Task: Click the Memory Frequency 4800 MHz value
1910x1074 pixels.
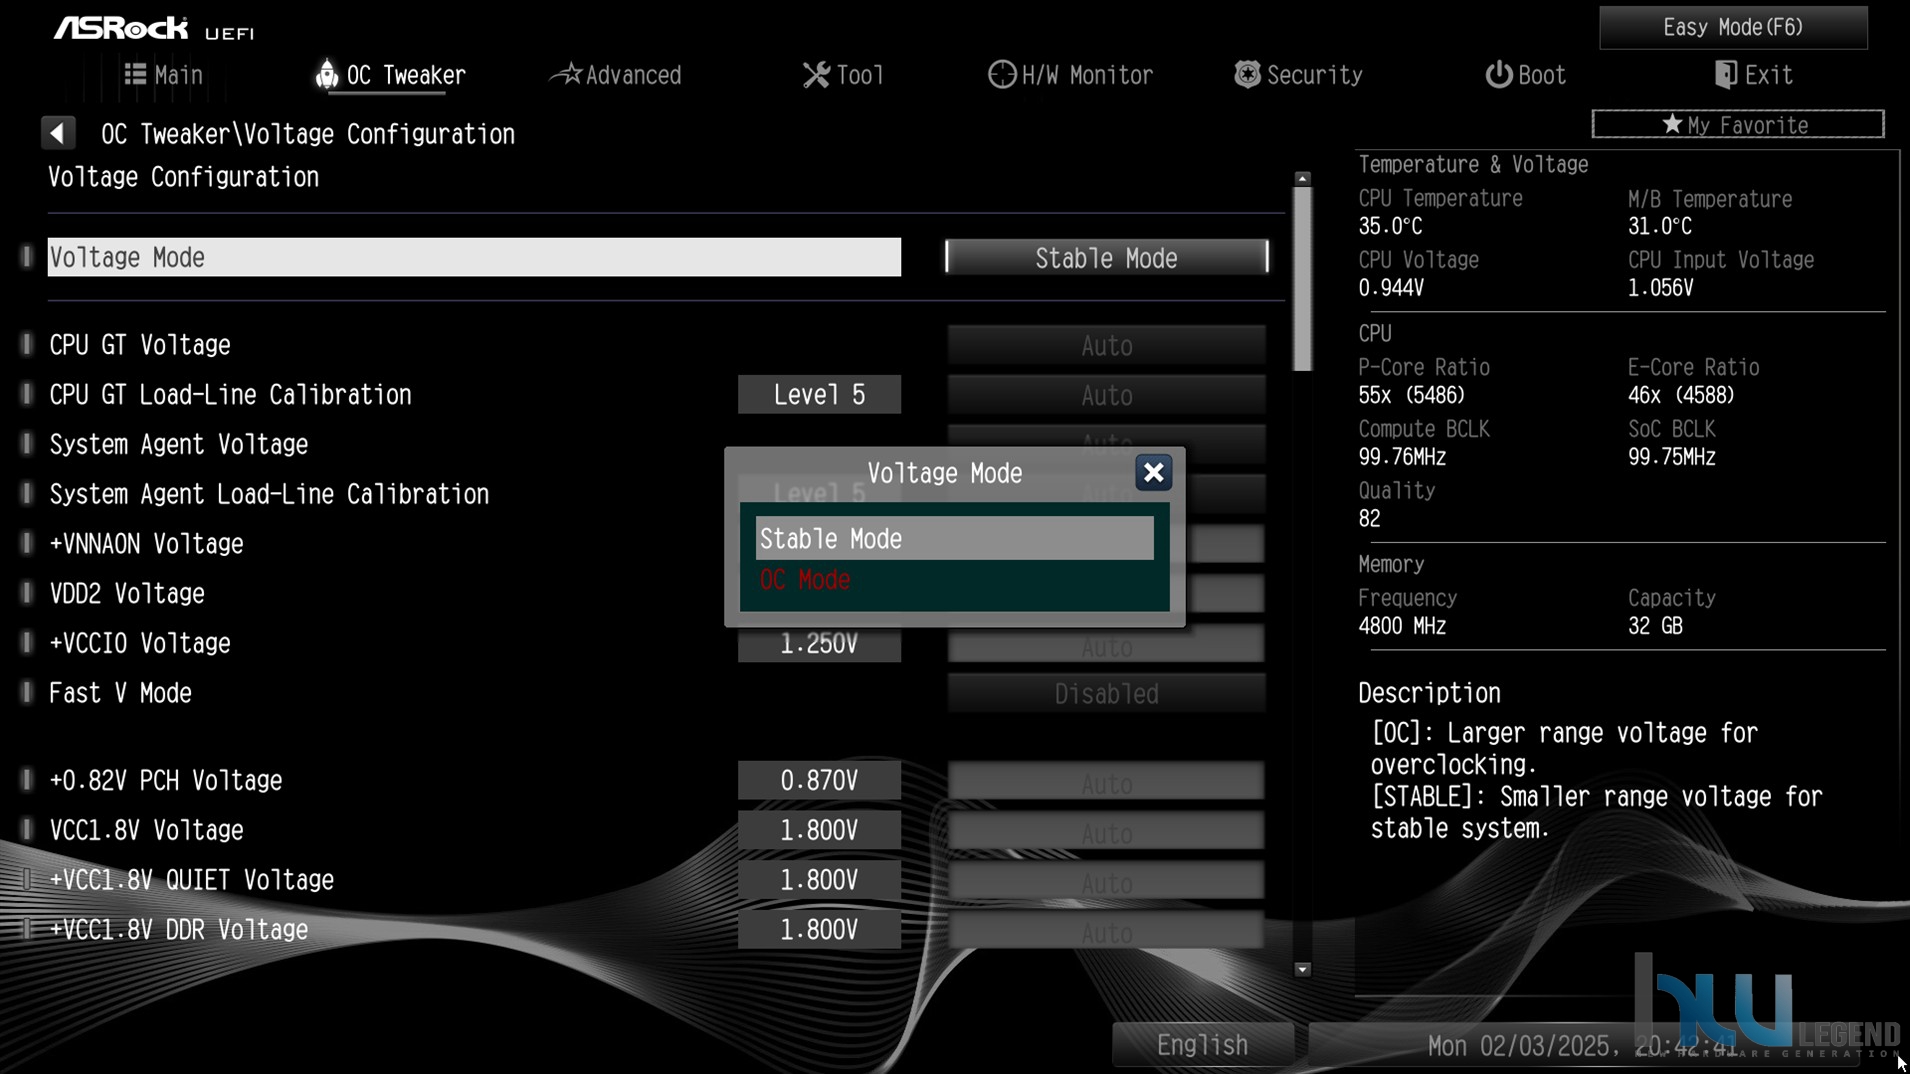Action: click(1402, 627)
